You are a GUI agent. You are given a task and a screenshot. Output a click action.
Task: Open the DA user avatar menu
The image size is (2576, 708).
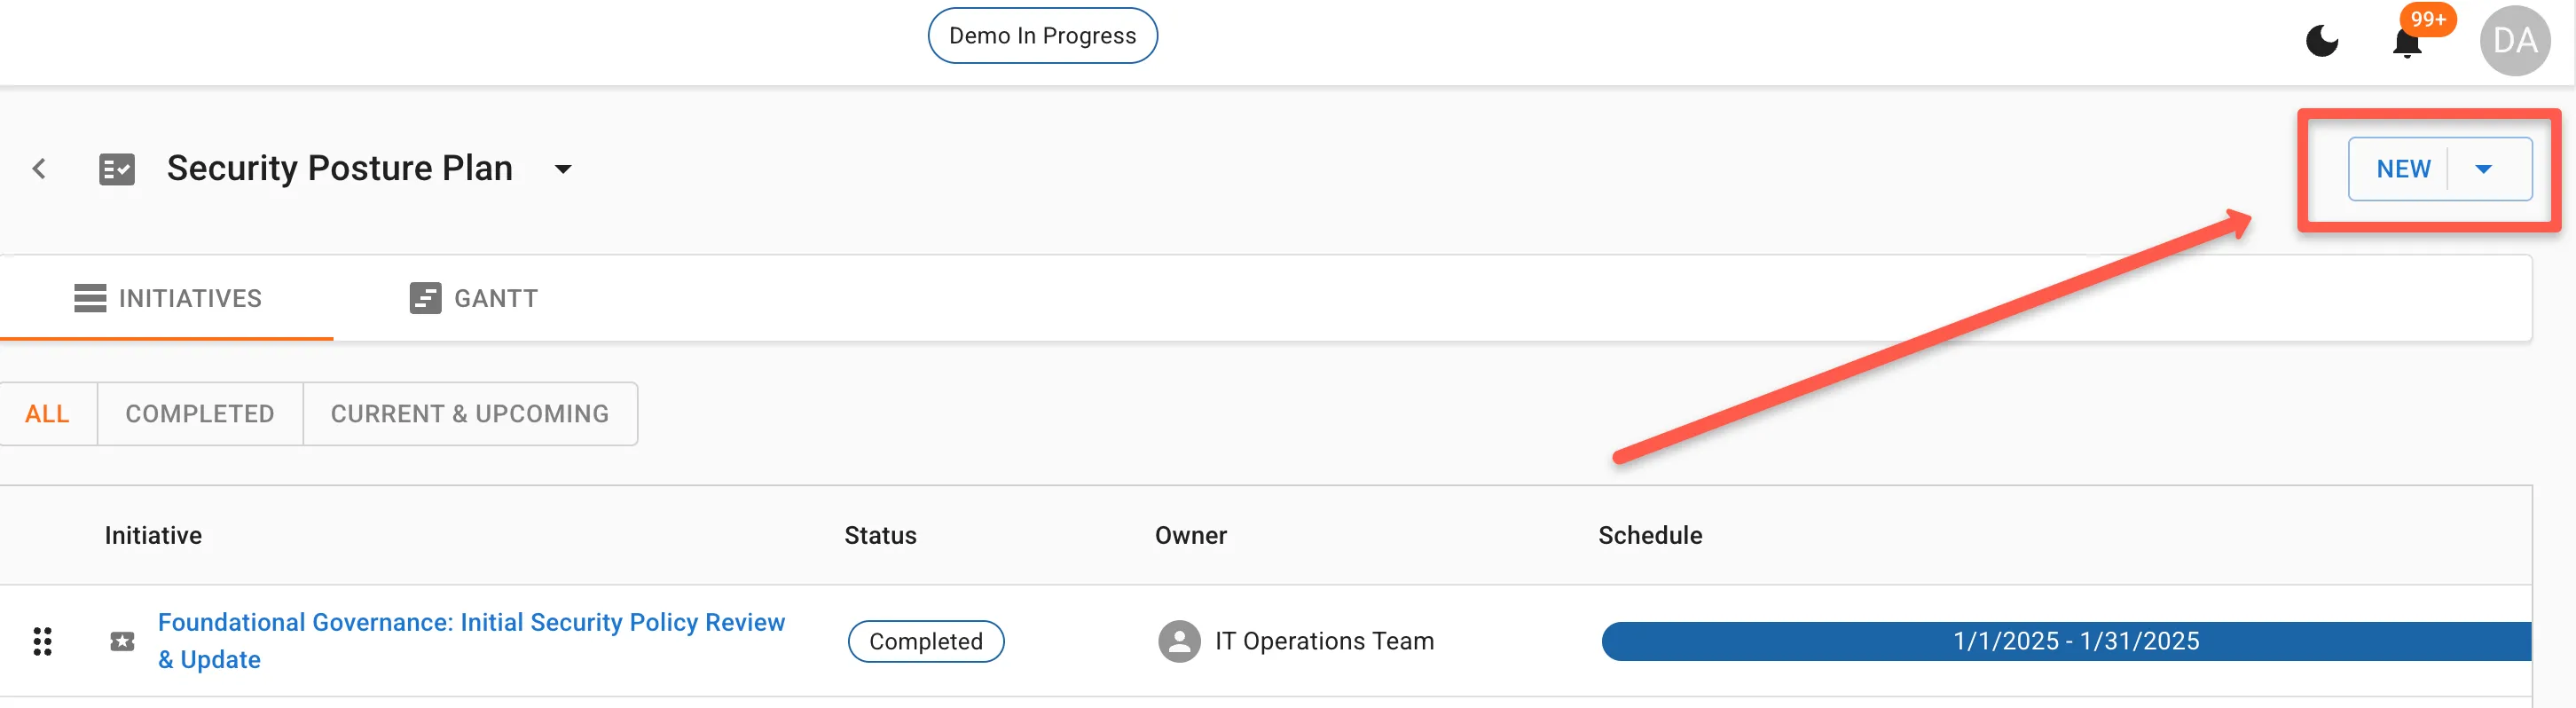tap(2515, 41)
